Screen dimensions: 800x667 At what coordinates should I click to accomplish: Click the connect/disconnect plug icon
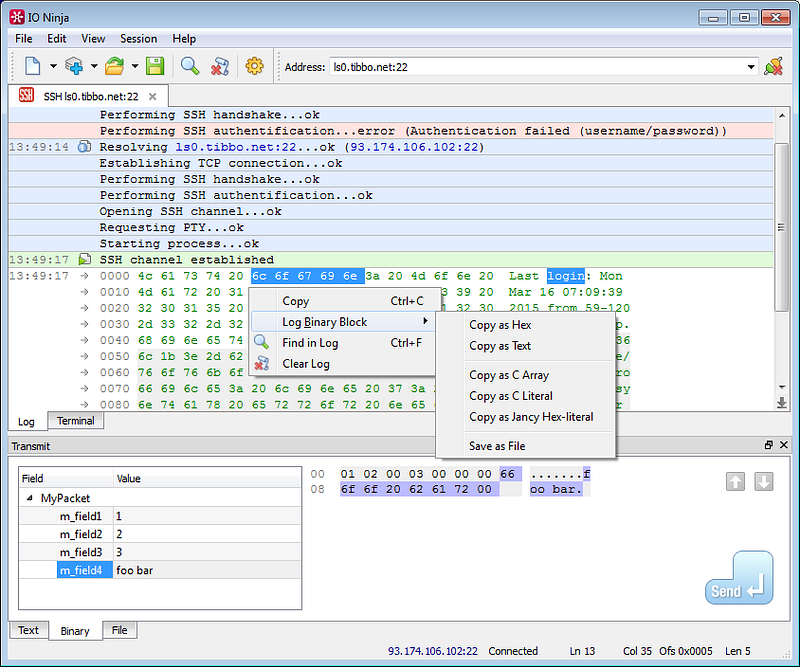(x=773, y=67)
